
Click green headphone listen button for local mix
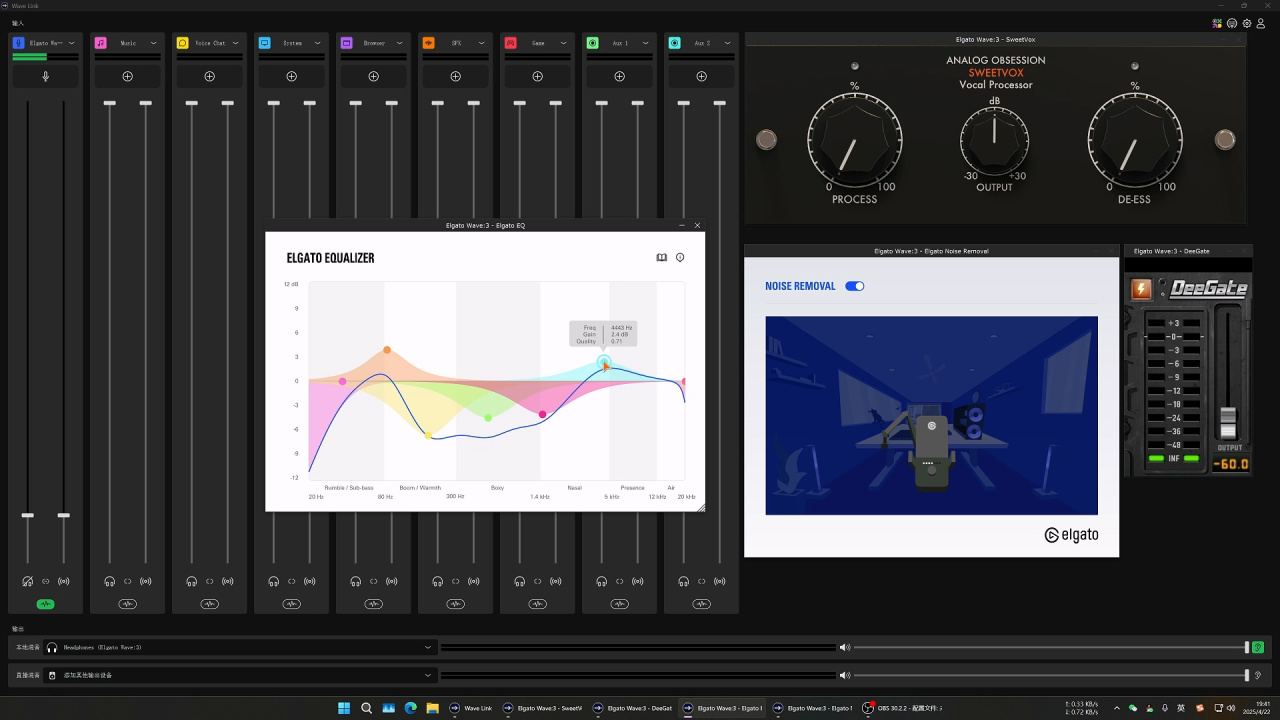coord(1258,647)
